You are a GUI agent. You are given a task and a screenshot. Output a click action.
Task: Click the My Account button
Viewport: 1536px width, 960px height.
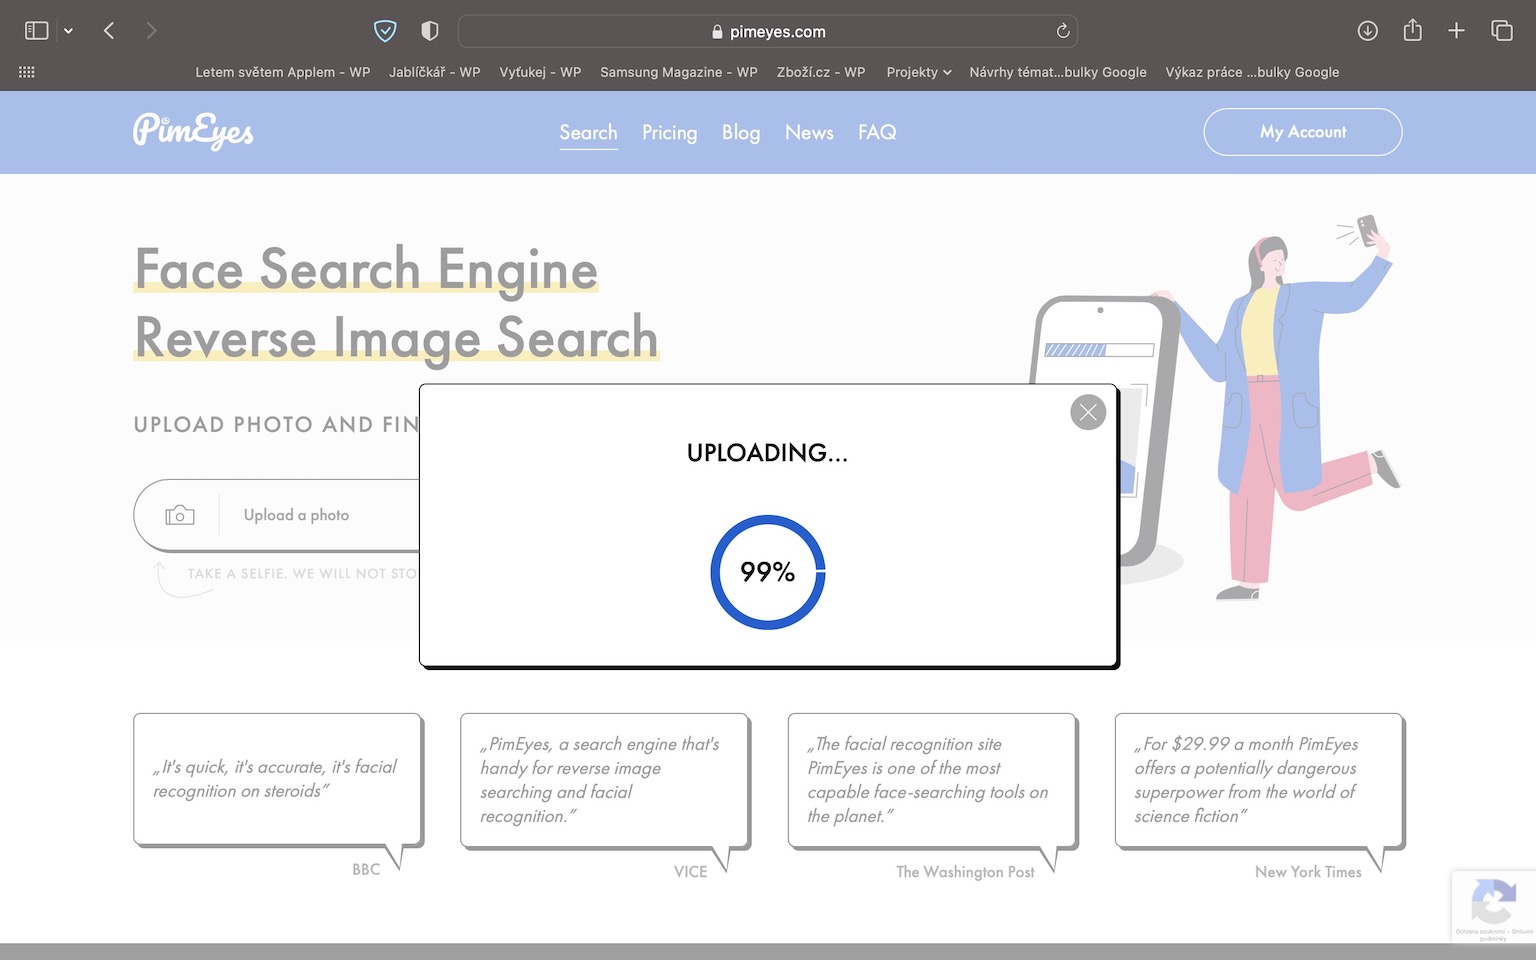click(x=1302, y=132)
